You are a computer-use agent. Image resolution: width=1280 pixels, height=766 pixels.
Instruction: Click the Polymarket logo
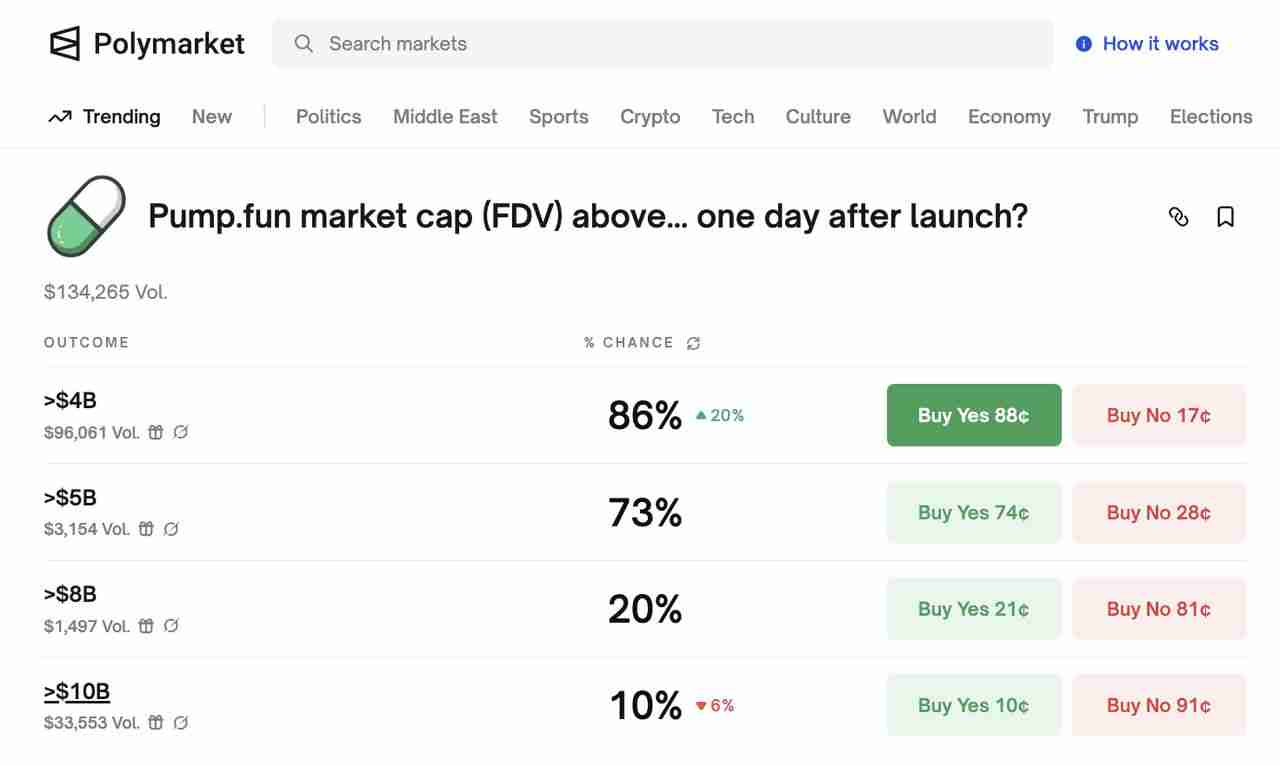[x=145, y=43]
